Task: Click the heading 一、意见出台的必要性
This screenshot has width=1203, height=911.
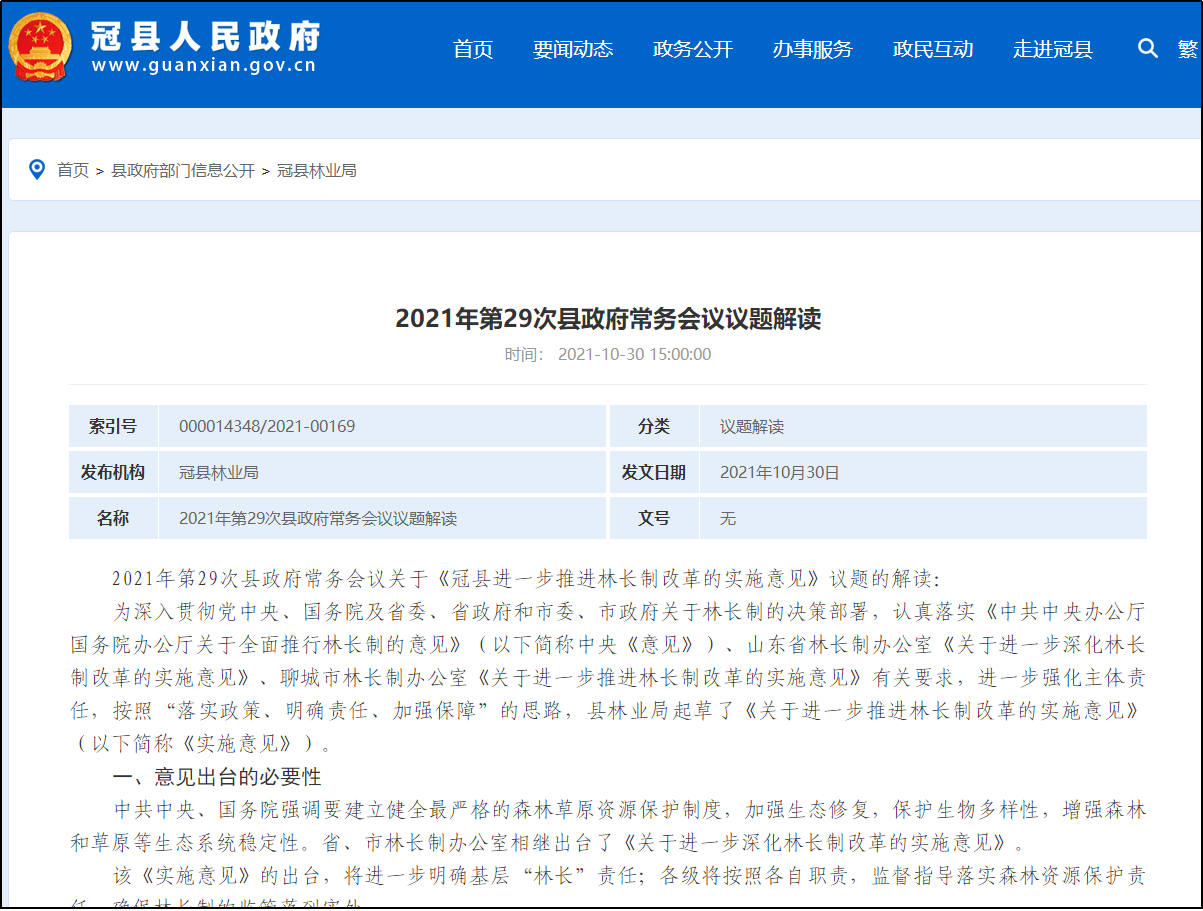Action: click(217, 777)
